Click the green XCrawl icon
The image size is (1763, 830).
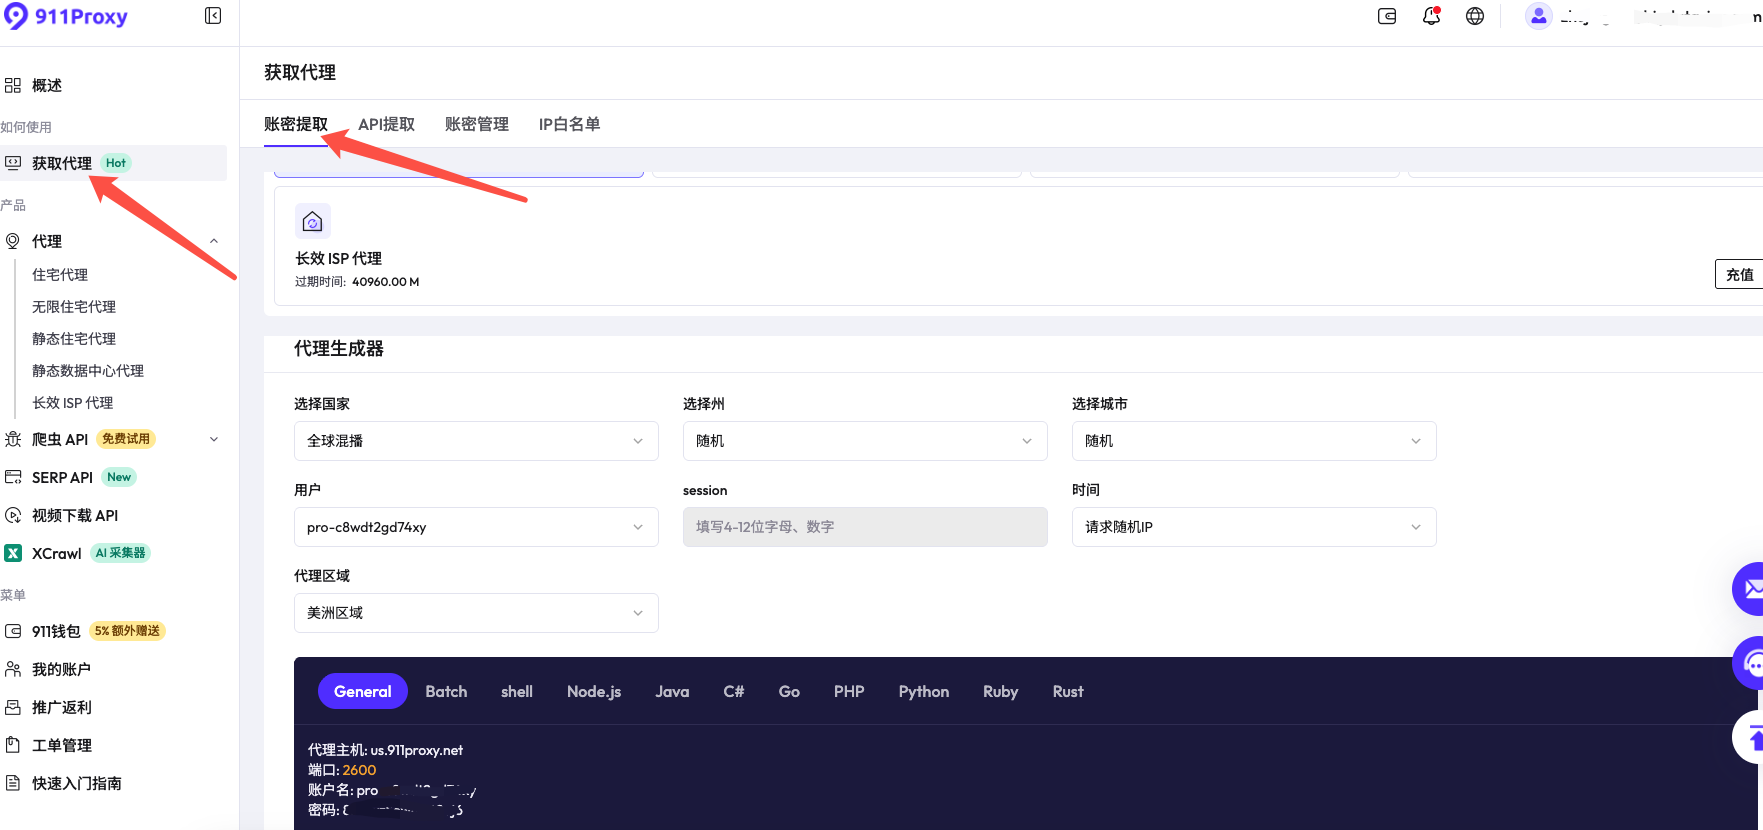click(13, 553)
